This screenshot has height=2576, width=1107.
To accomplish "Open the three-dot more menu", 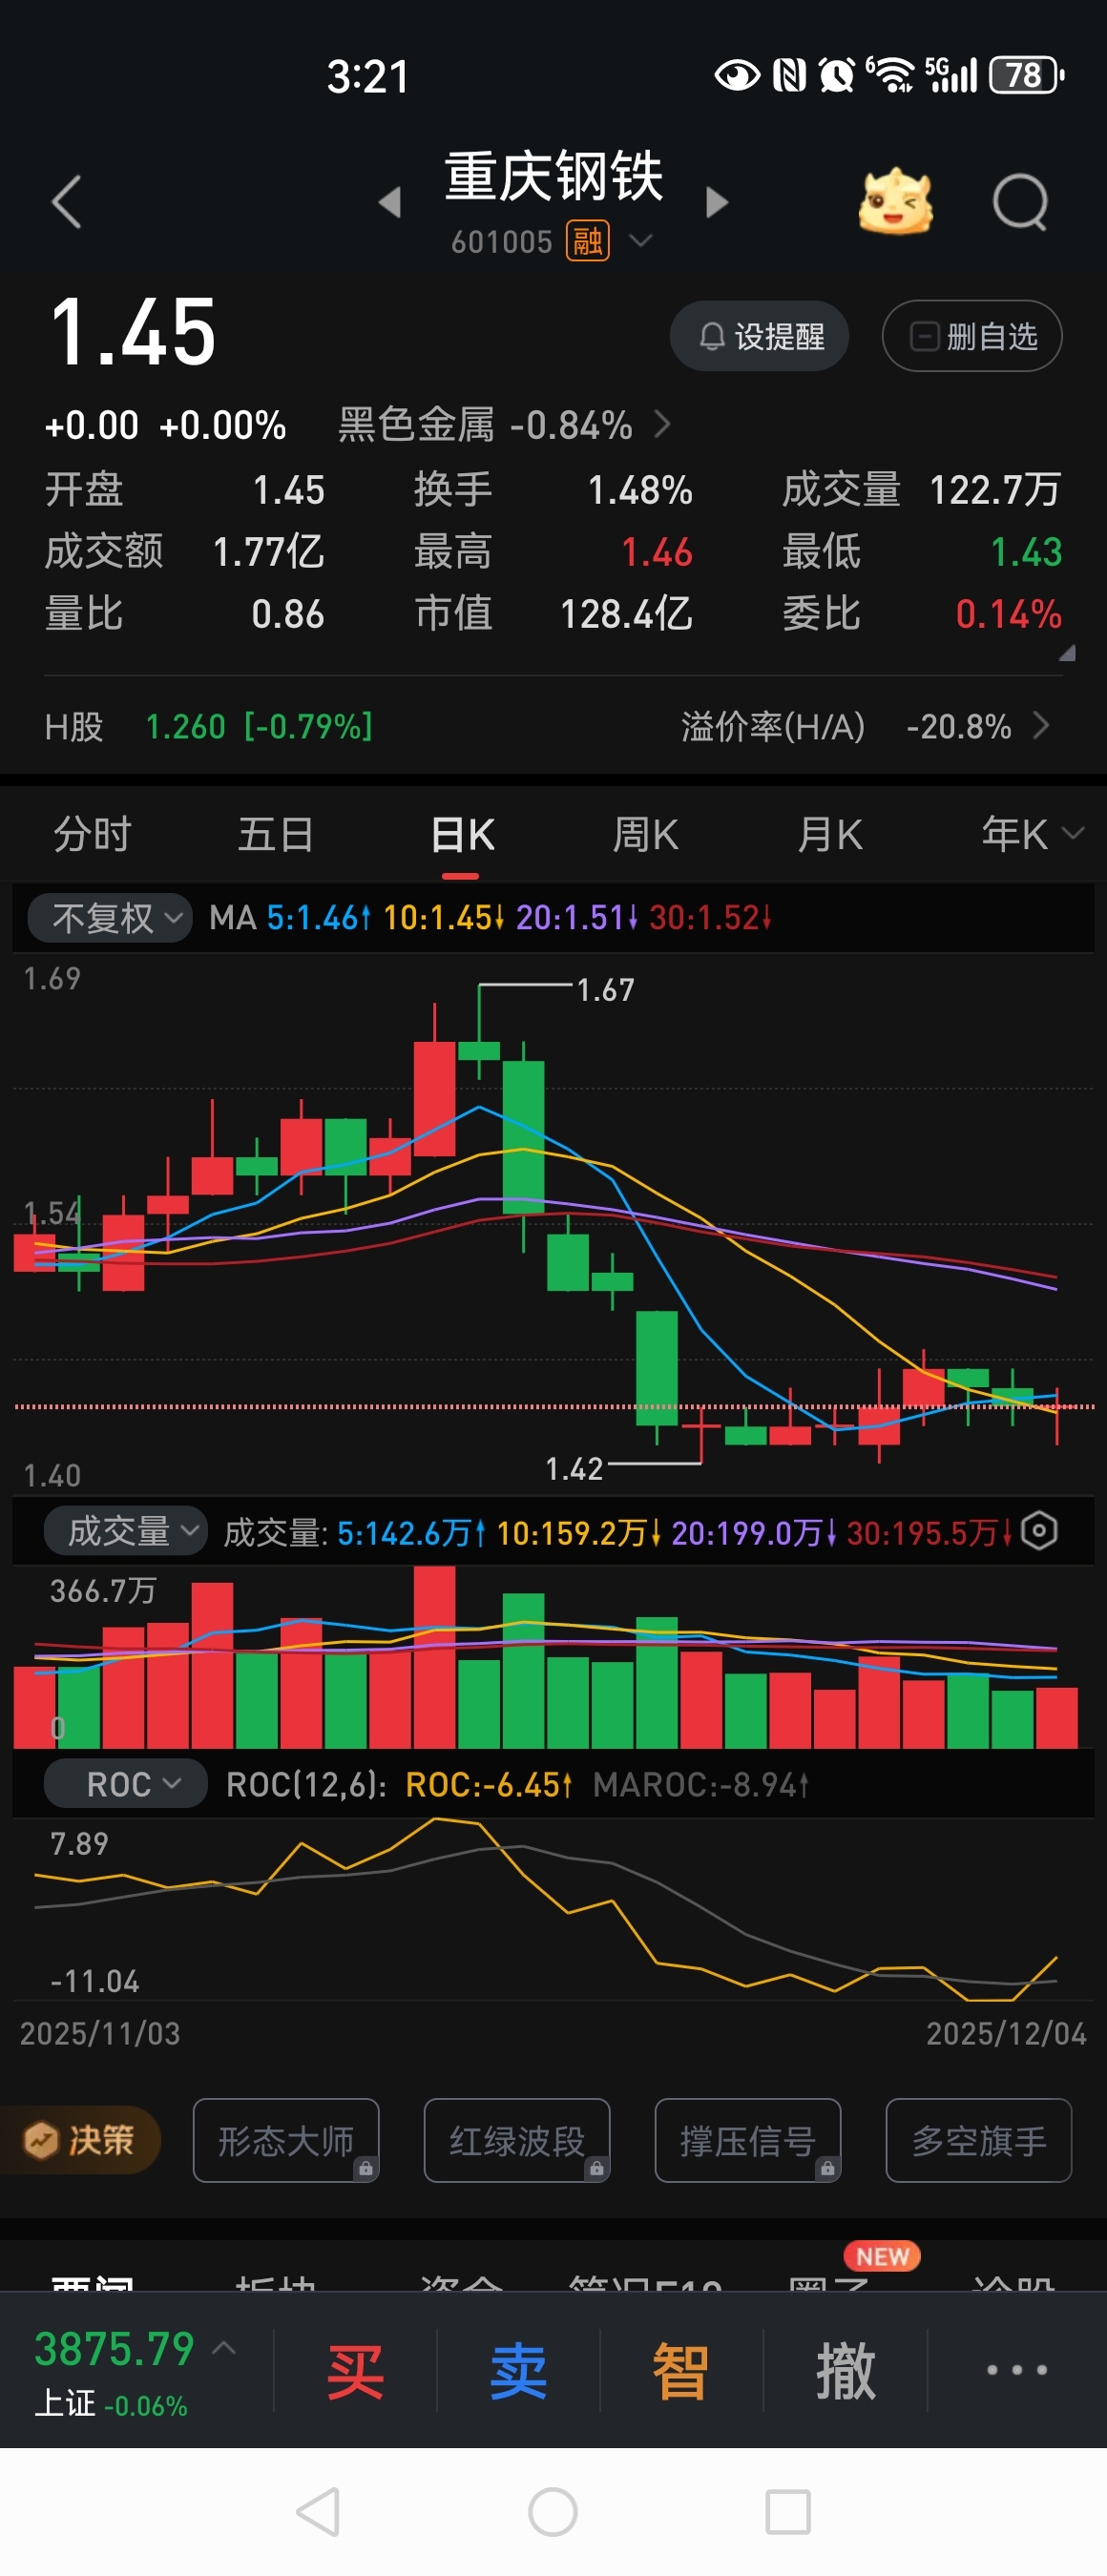I will (1017, 2370).
